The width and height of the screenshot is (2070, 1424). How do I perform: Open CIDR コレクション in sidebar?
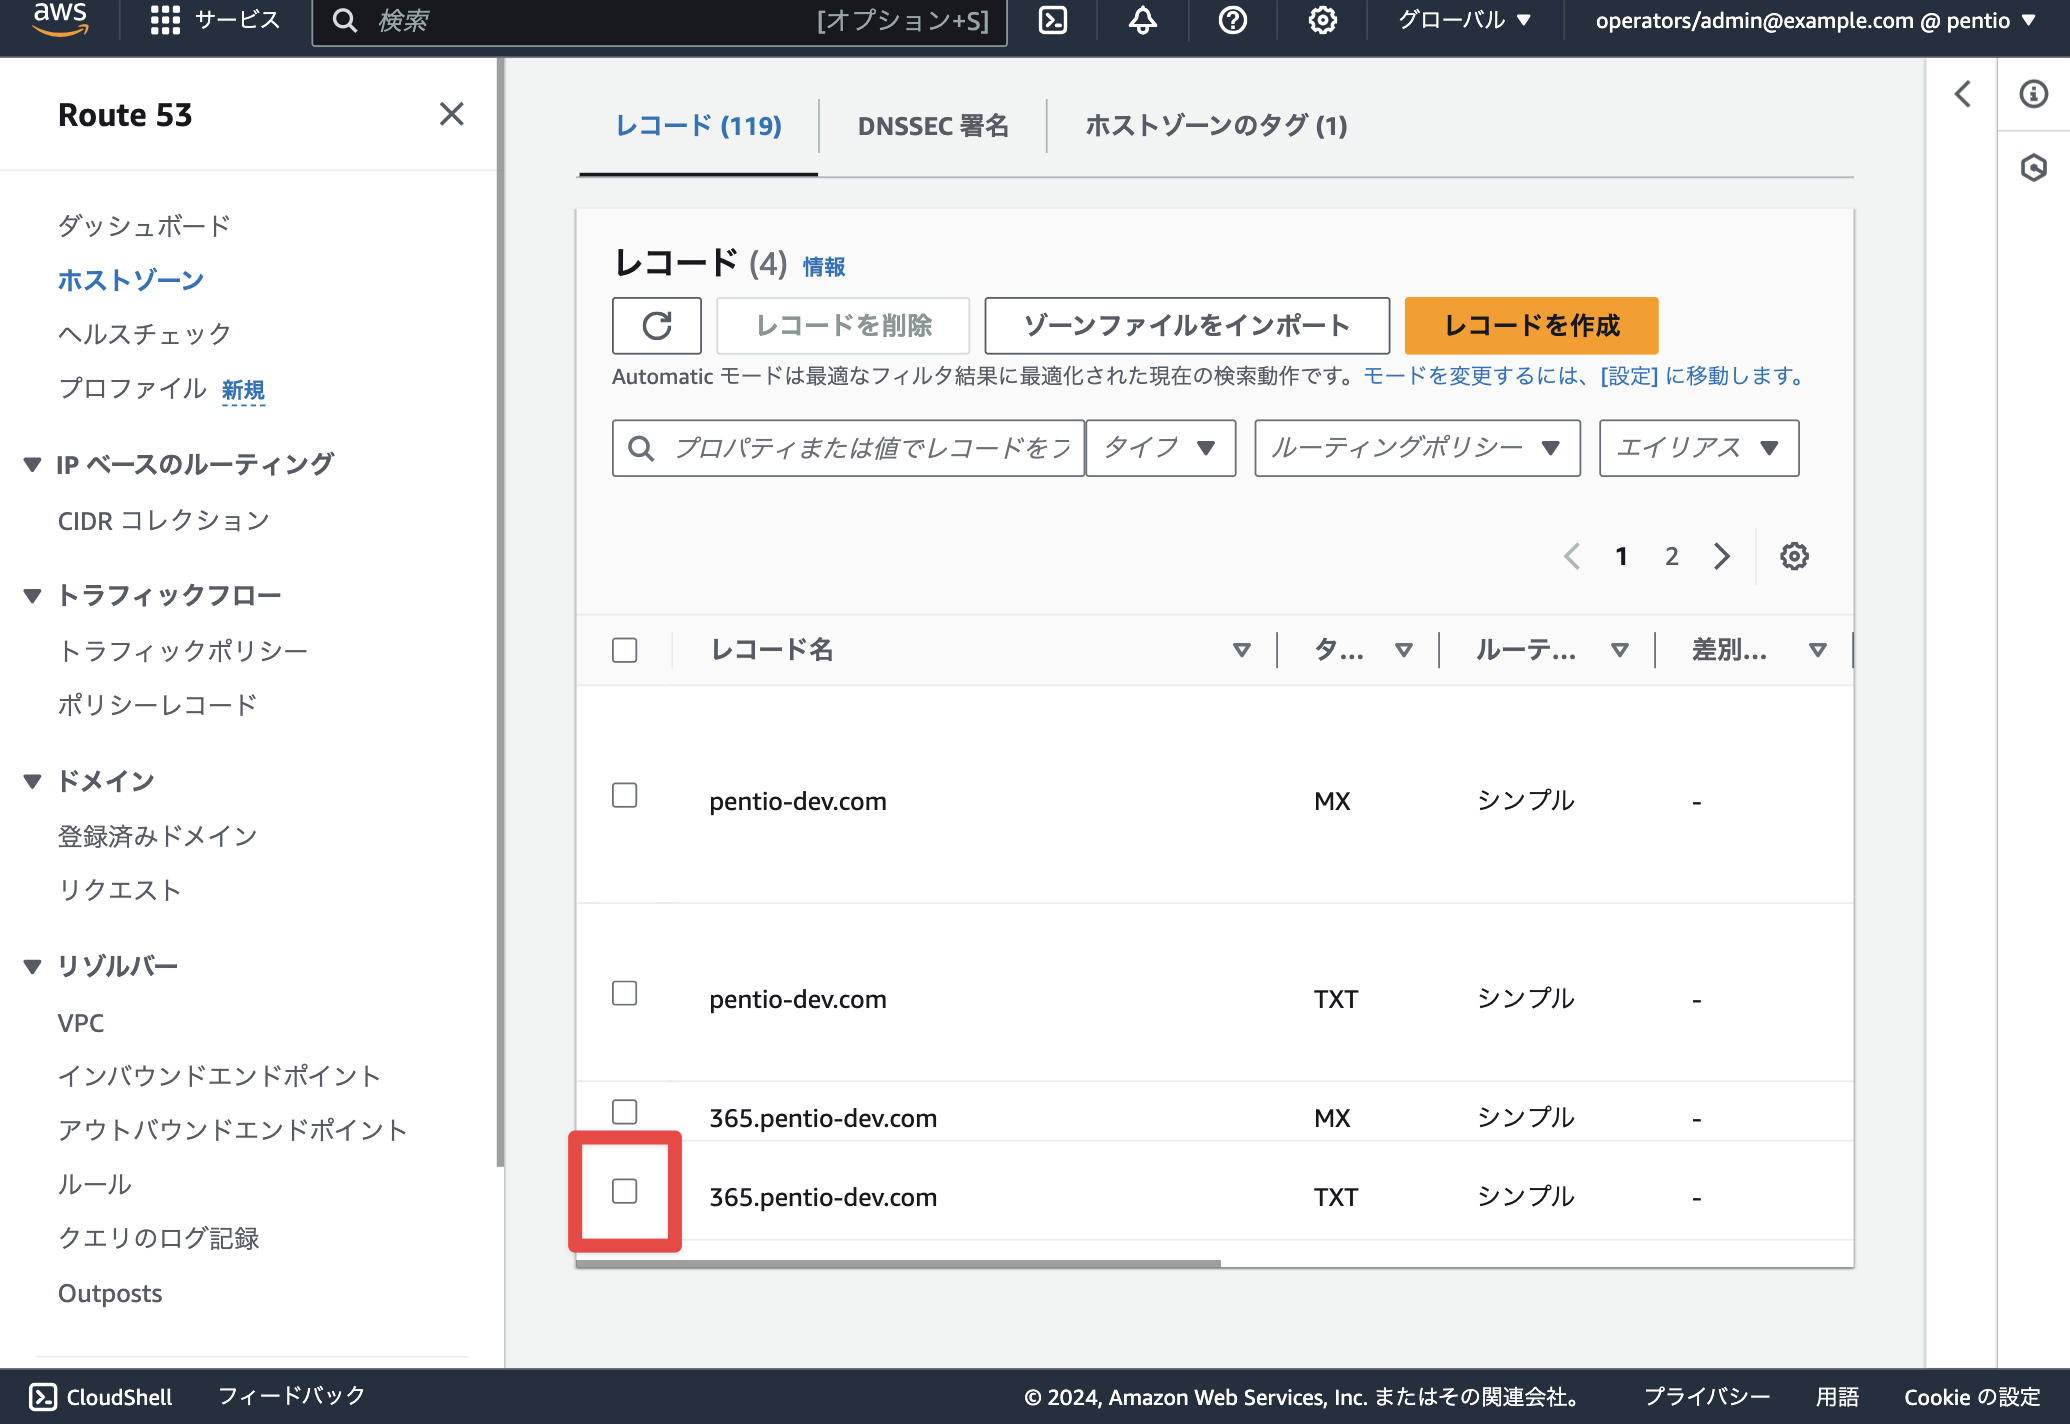(x=163, y=520)
